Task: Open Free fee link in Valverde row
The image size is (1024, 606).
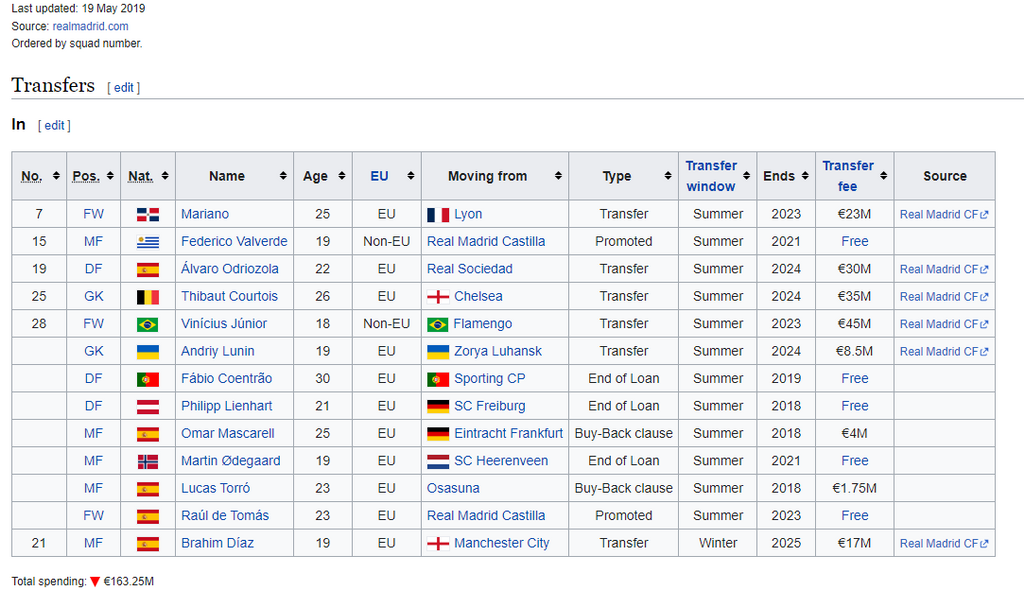Action: (855, 242)
